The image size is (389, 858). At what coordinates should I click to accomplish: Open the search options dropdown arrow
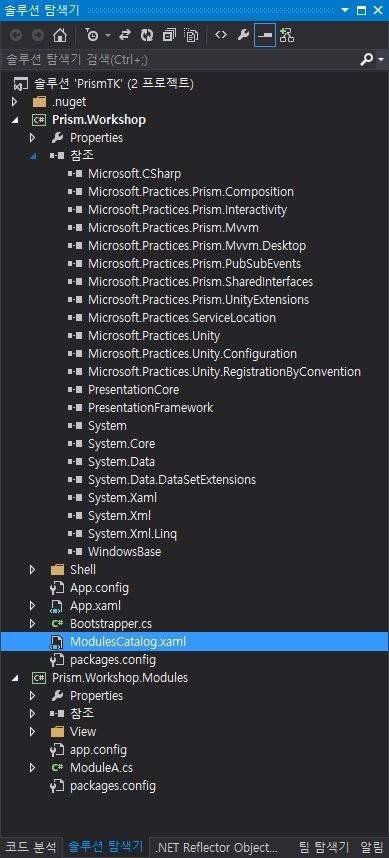(x=381, y=60)
